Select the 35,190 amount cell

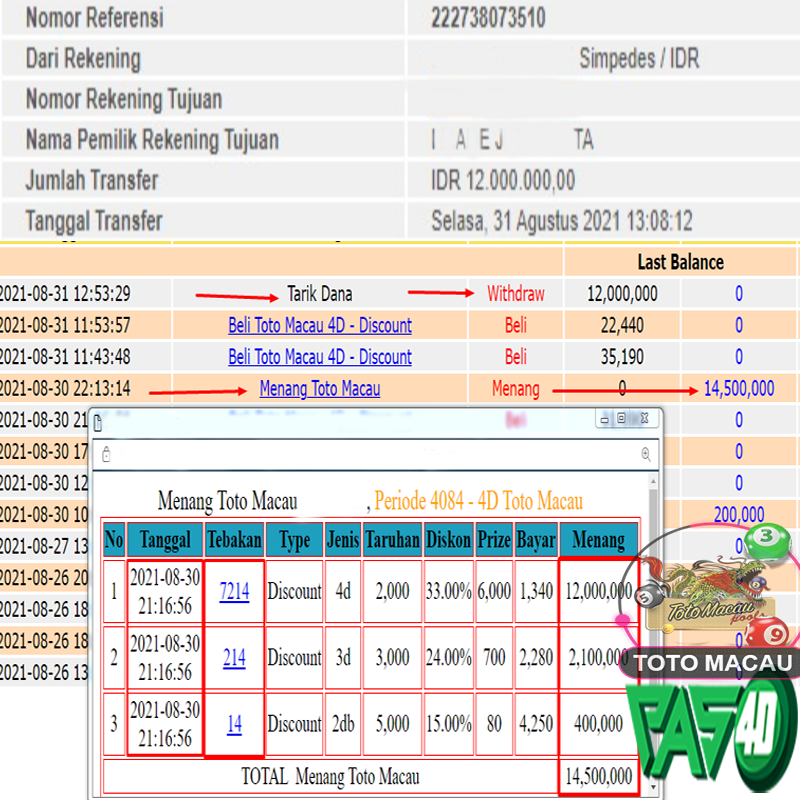(x=622, y=357)
